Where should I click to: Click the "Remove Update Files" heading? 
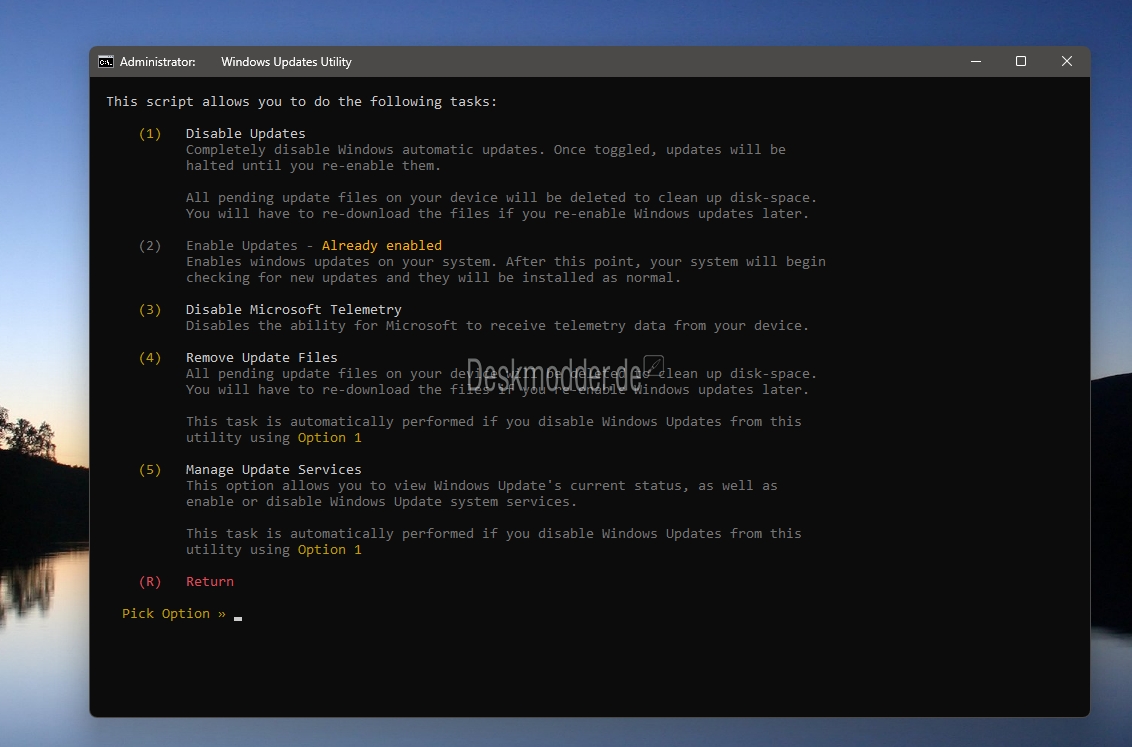pos(261,357)
